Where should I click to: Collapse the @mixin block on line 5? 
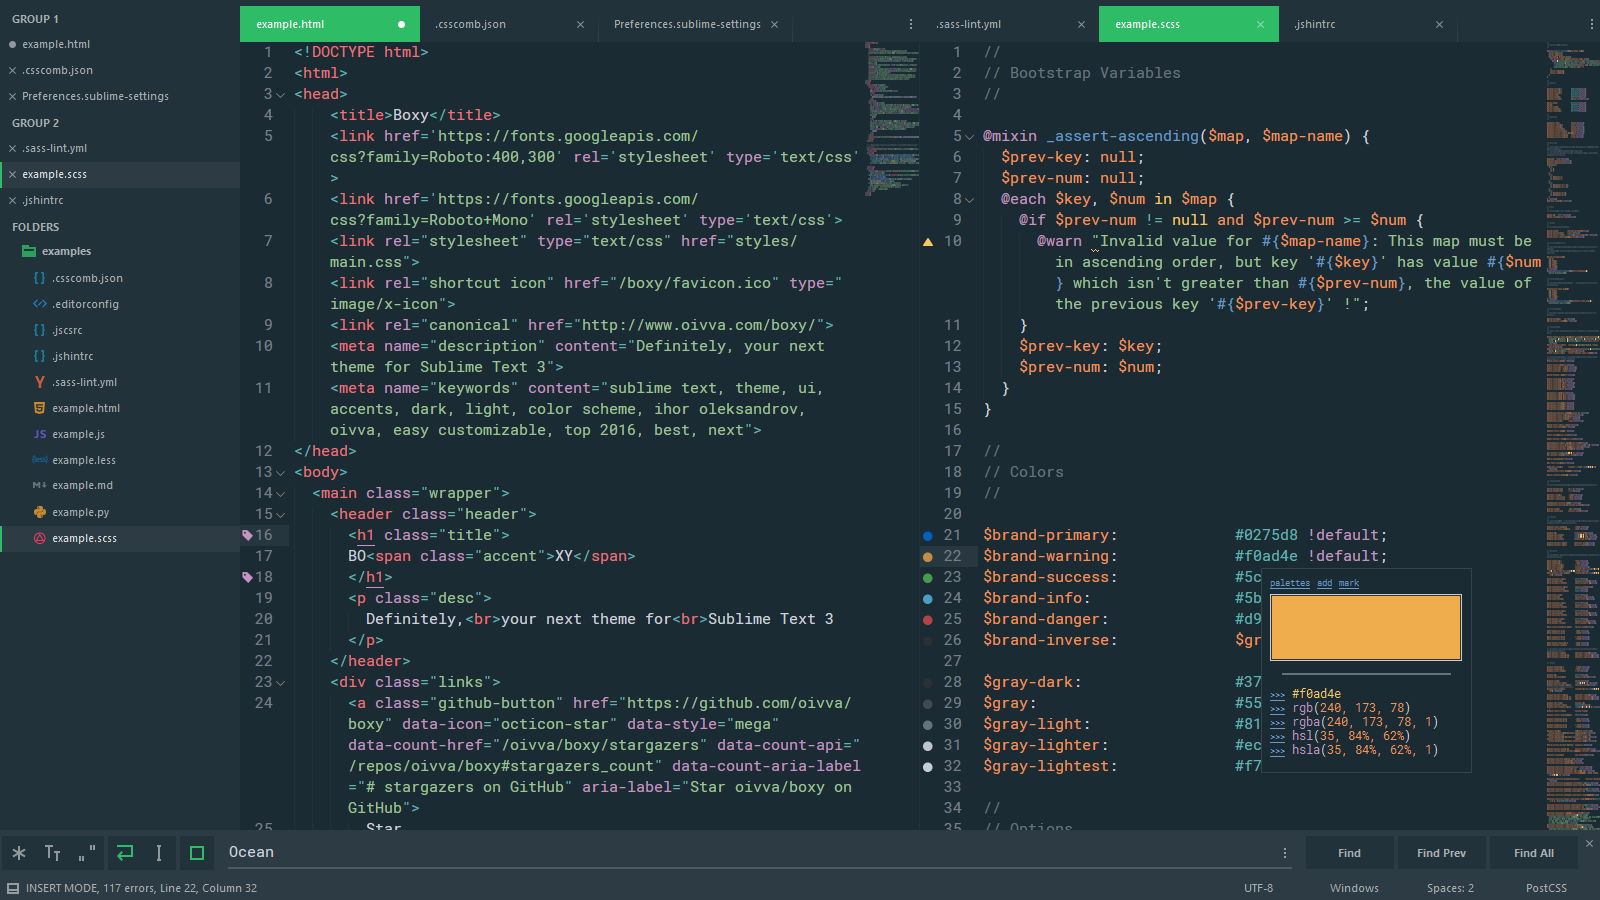pyautogui.click(x=969, y=137)
